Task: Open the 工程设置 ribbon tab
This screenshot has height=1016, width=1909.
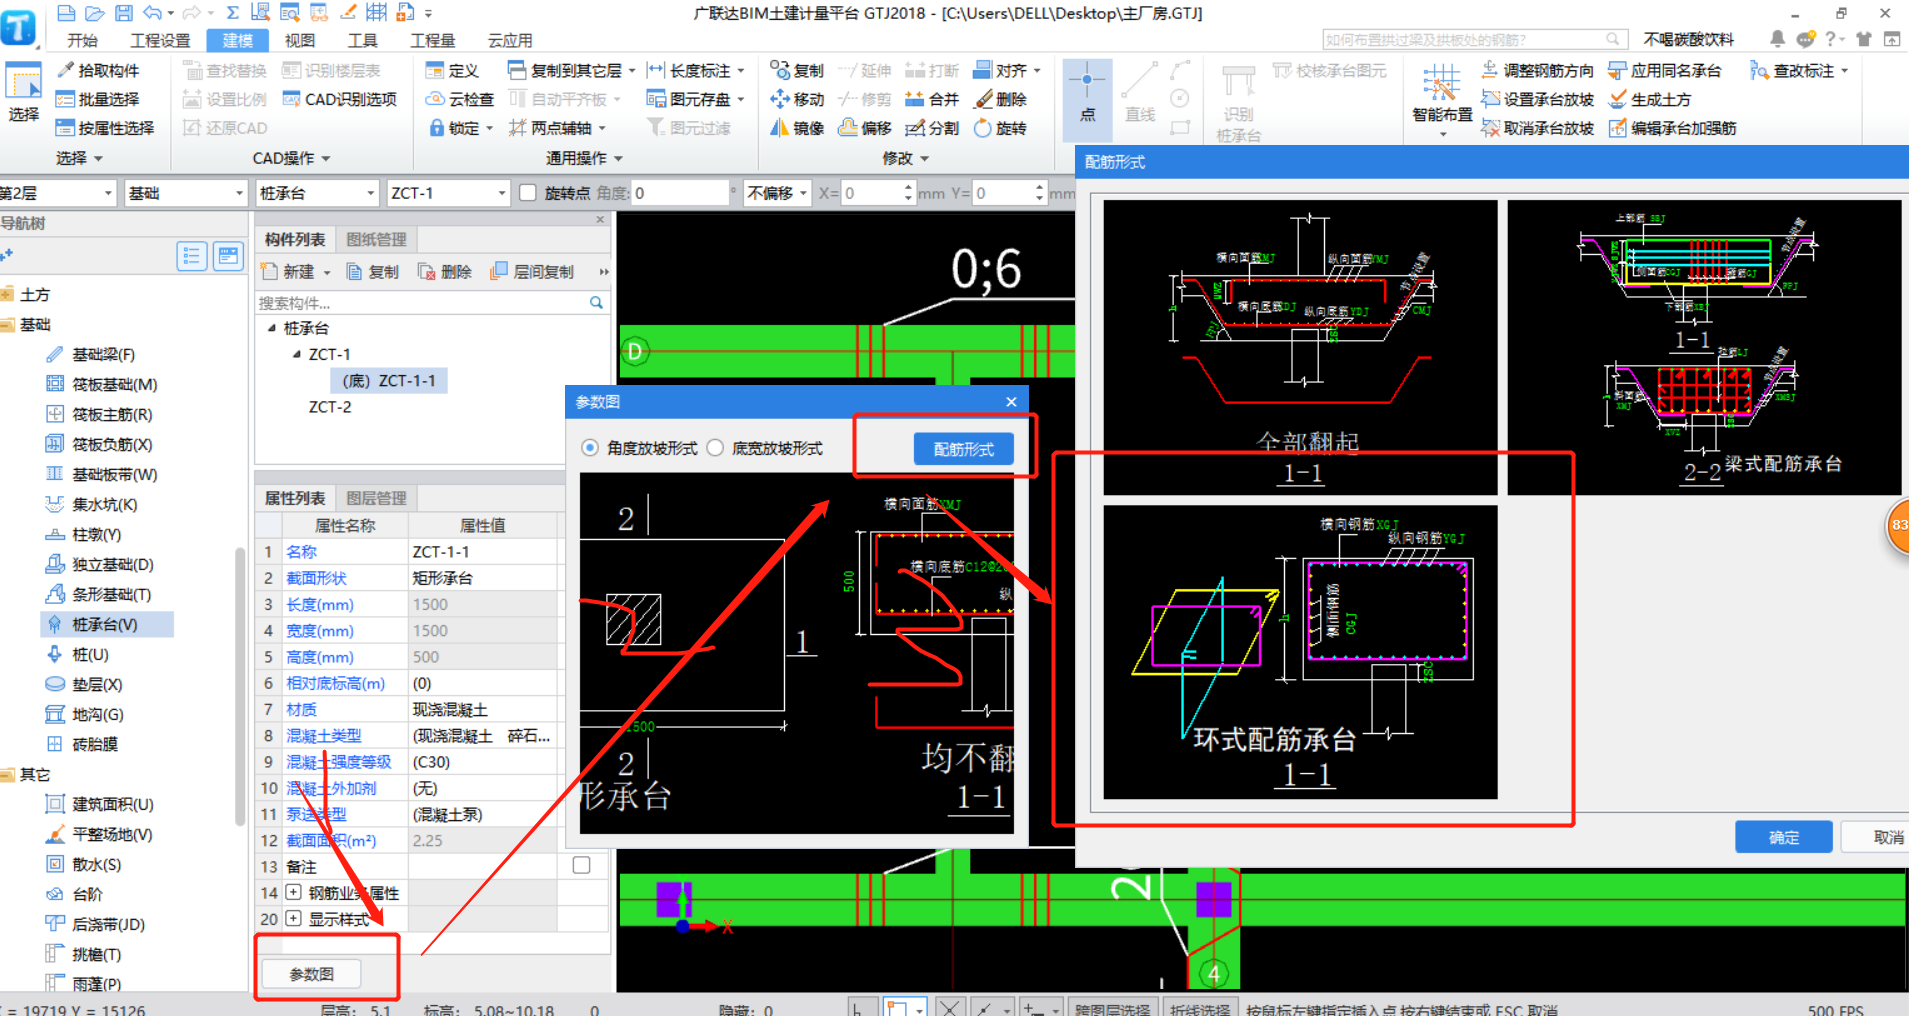Action: point(160,40)
